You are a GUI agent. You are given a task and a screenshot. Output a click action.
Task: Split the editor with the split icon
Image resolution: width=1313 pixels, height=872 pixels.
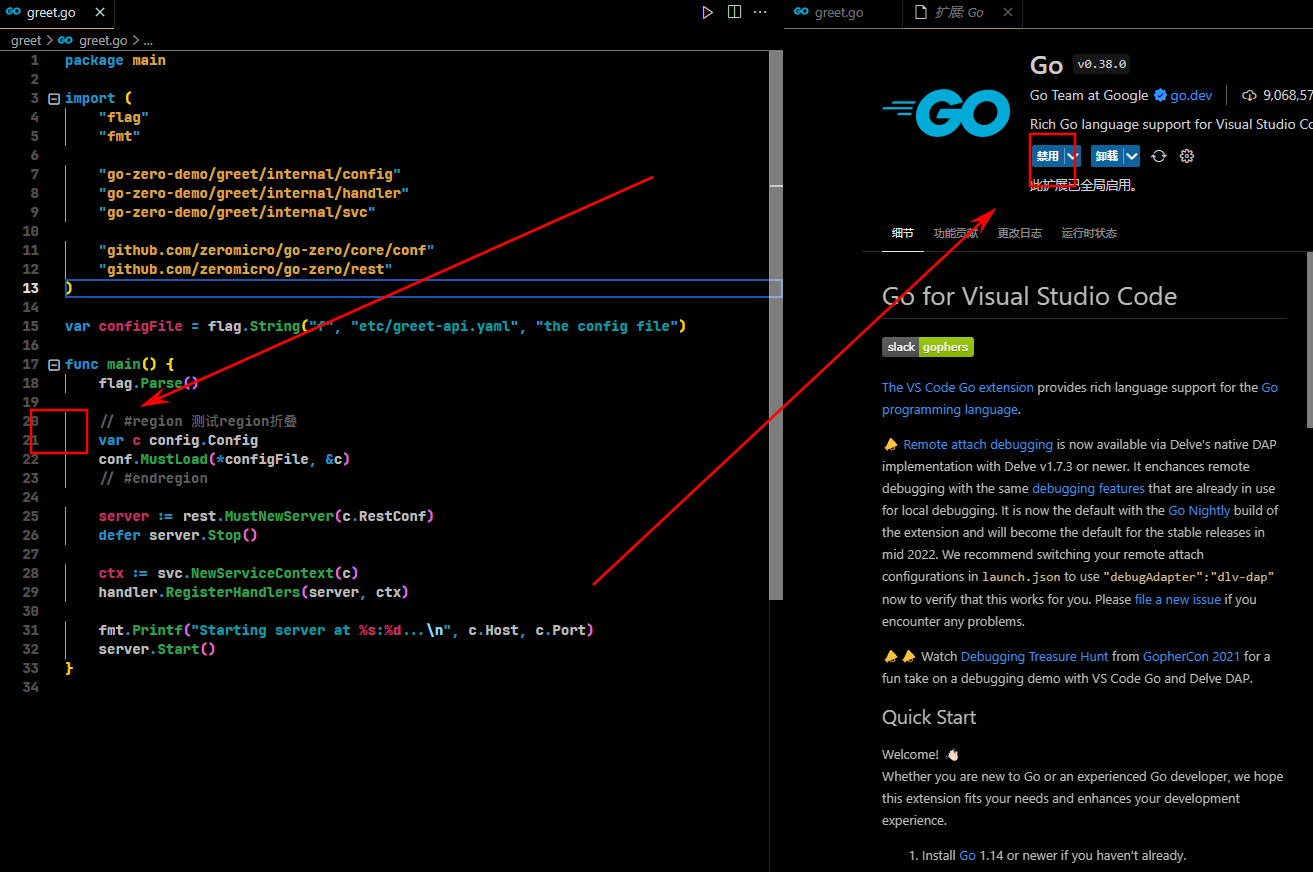click(x=734, y=11)
